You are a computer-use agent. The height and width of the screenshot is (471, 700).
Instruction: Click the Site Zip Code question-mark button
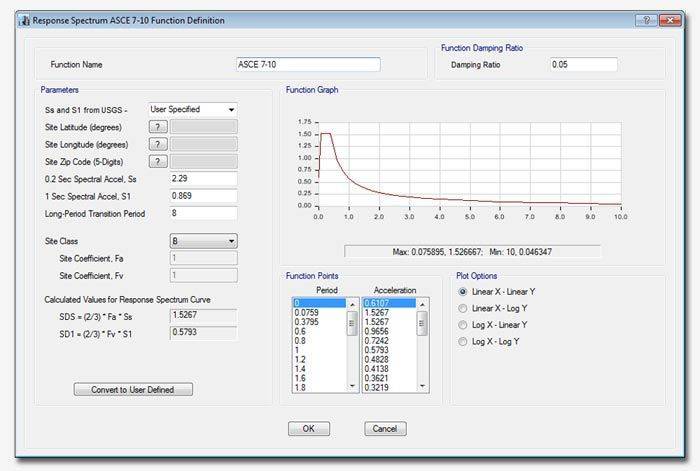(158, 161)
